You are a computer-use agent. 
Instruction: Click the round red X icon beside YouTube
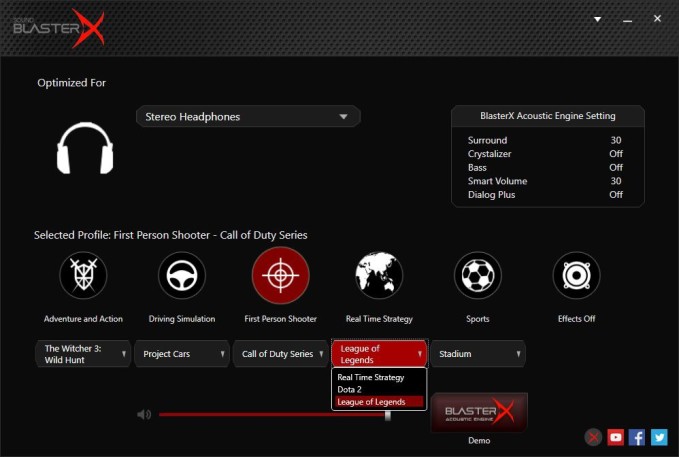pos(594,438)
